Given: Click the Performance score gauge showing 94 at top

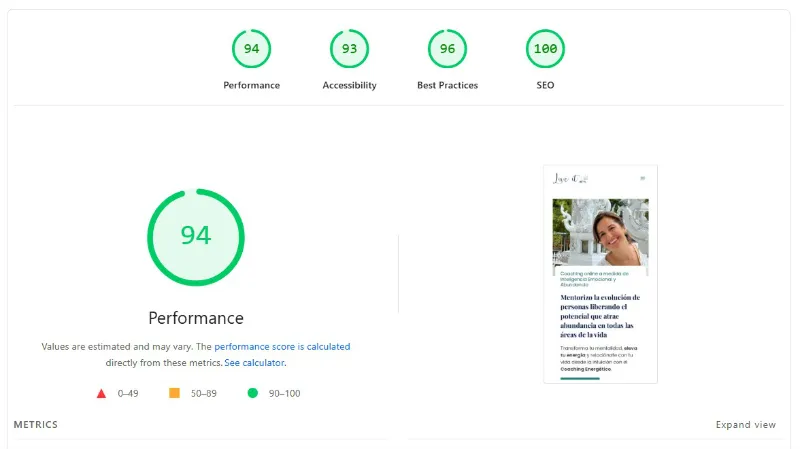Looking at the screenshot, I should [x=252, y=48].
